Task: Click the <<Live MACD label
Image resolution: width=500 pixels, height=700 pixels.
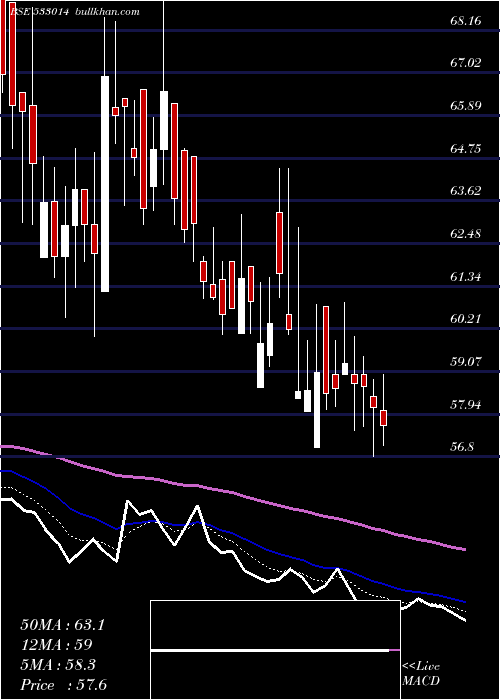Action: tap(421, 674)
